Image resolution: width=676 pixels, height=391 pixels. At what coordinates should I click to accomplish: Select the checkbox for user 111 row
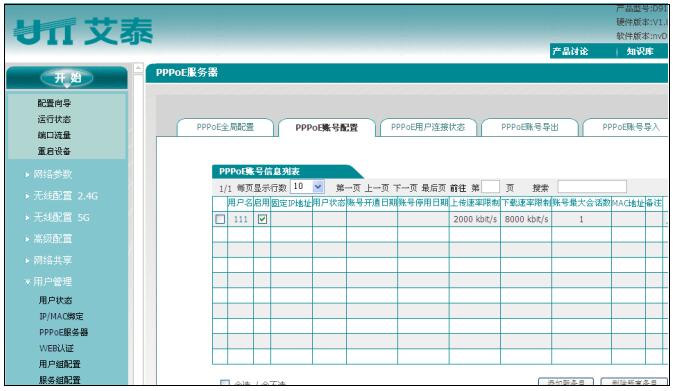(x=220, y=219)
